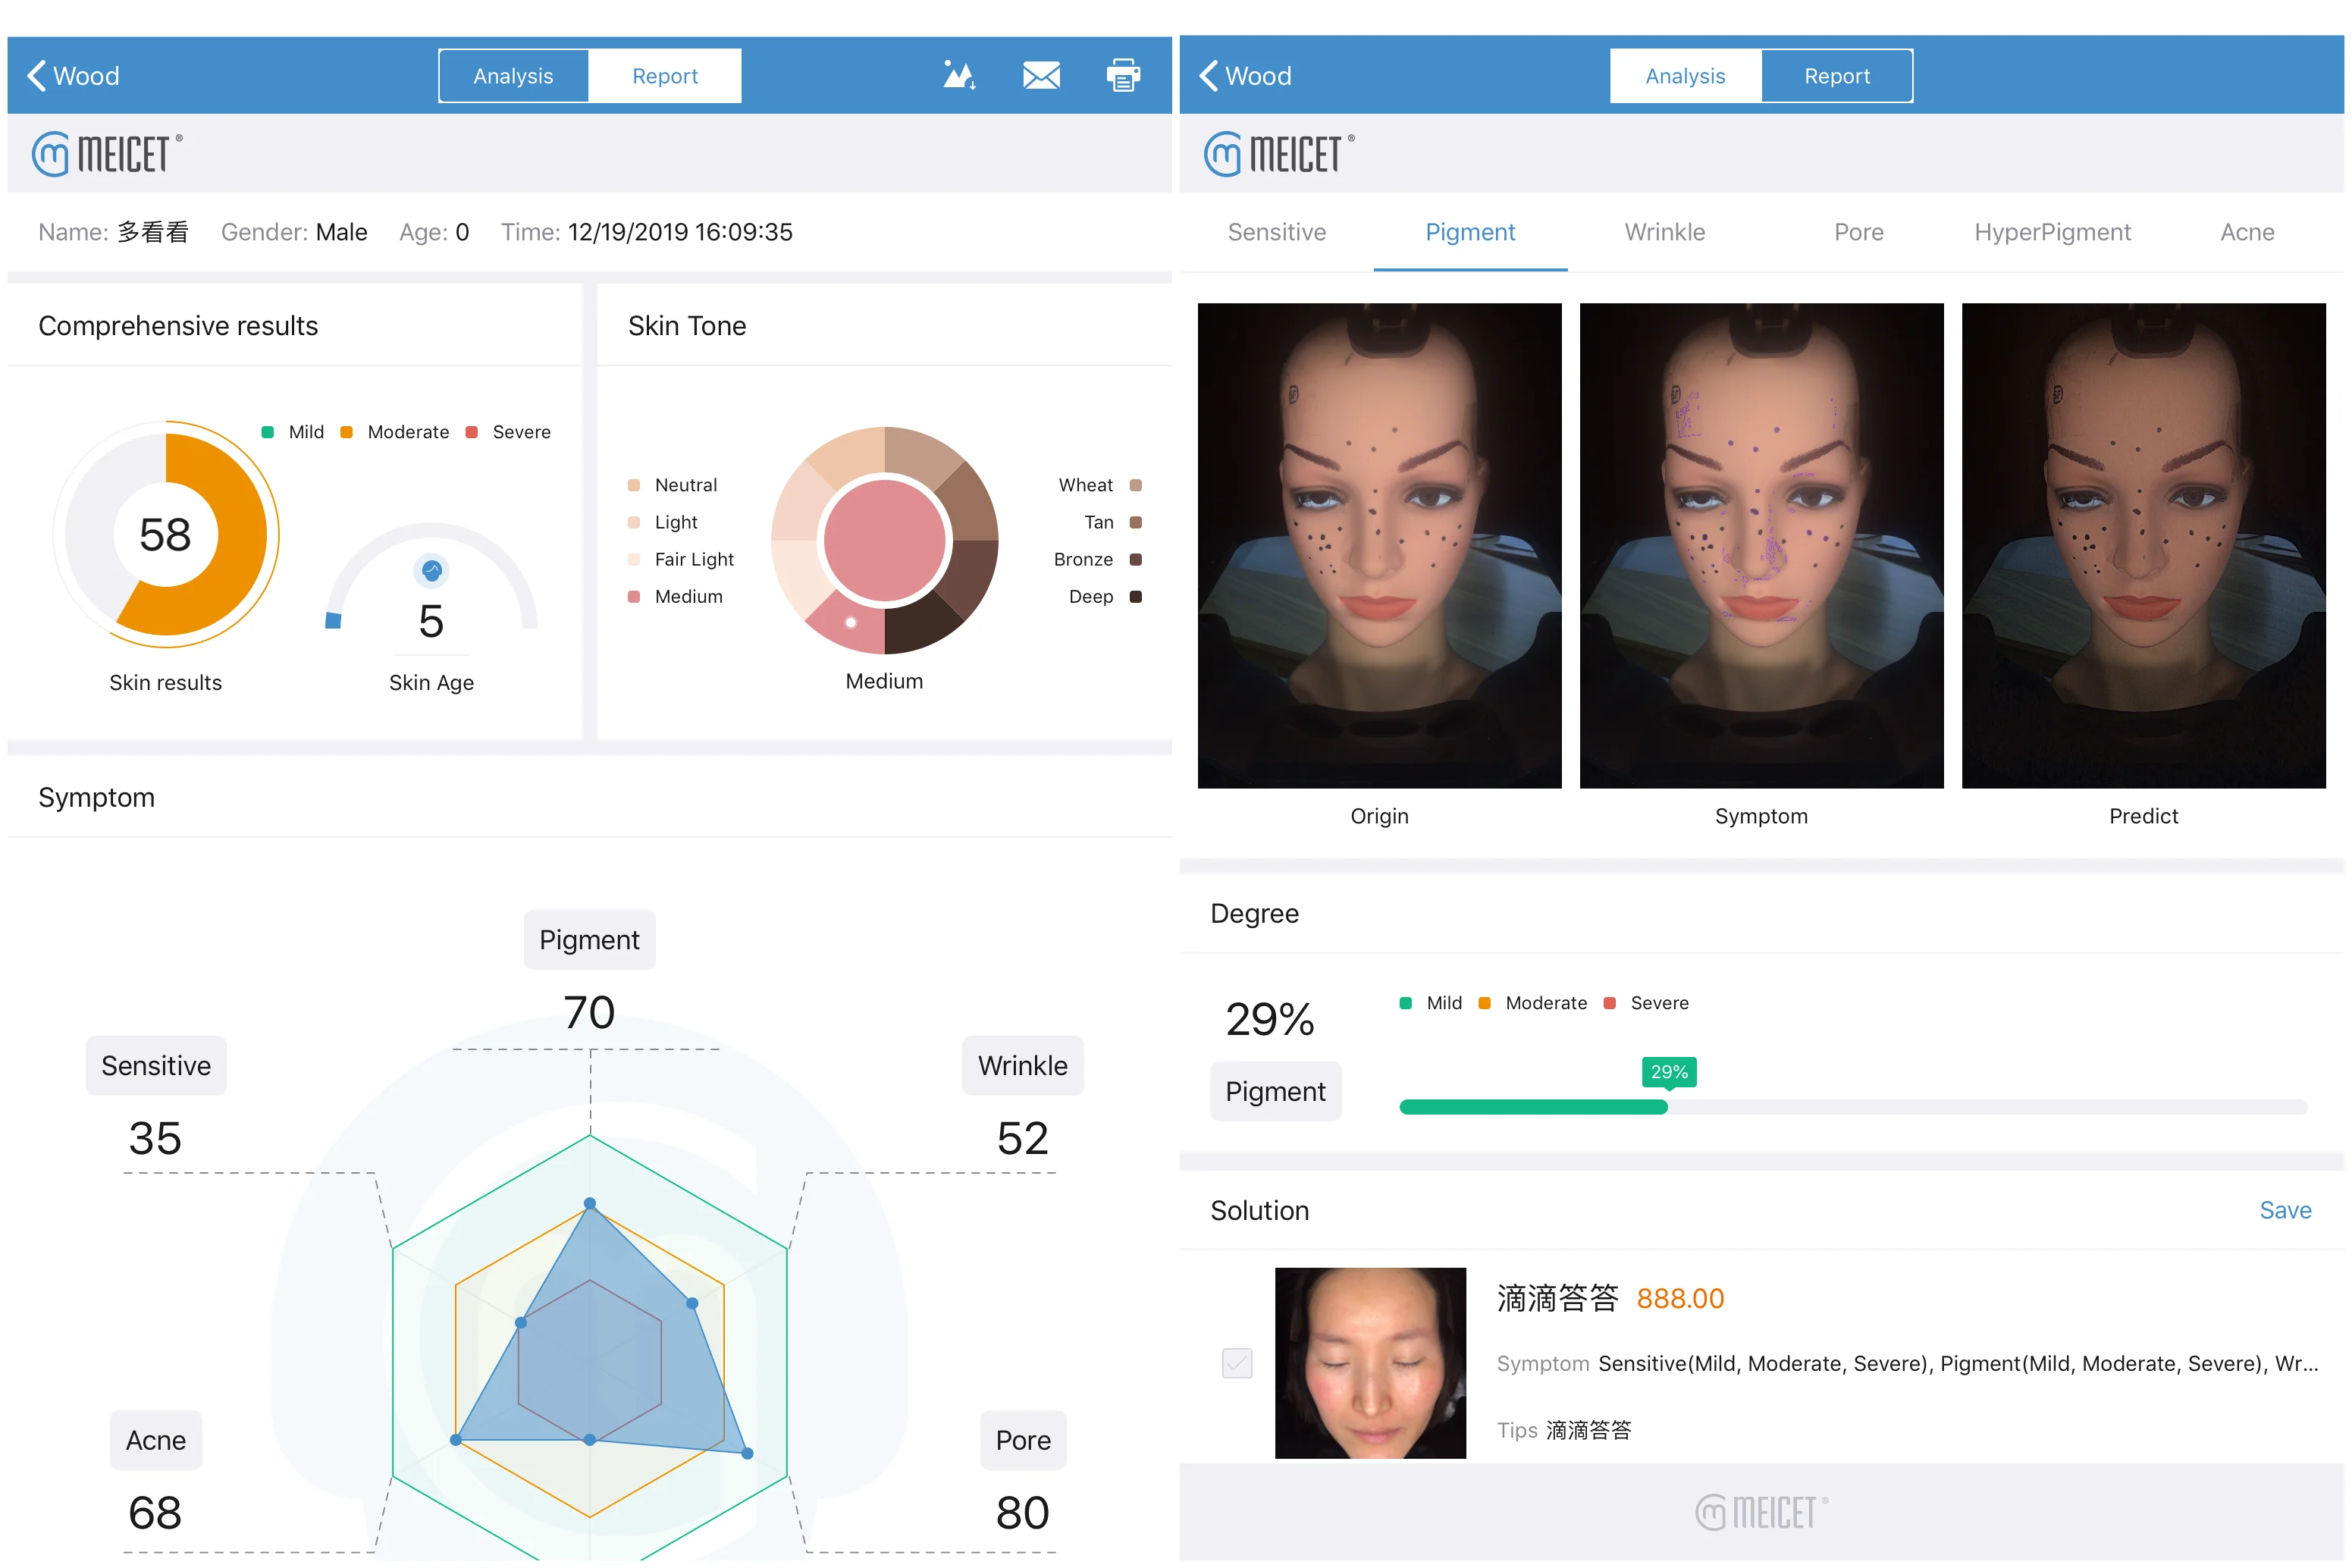Click the printer icon
This screenshot has width=2352, height=1568.
1123,75
